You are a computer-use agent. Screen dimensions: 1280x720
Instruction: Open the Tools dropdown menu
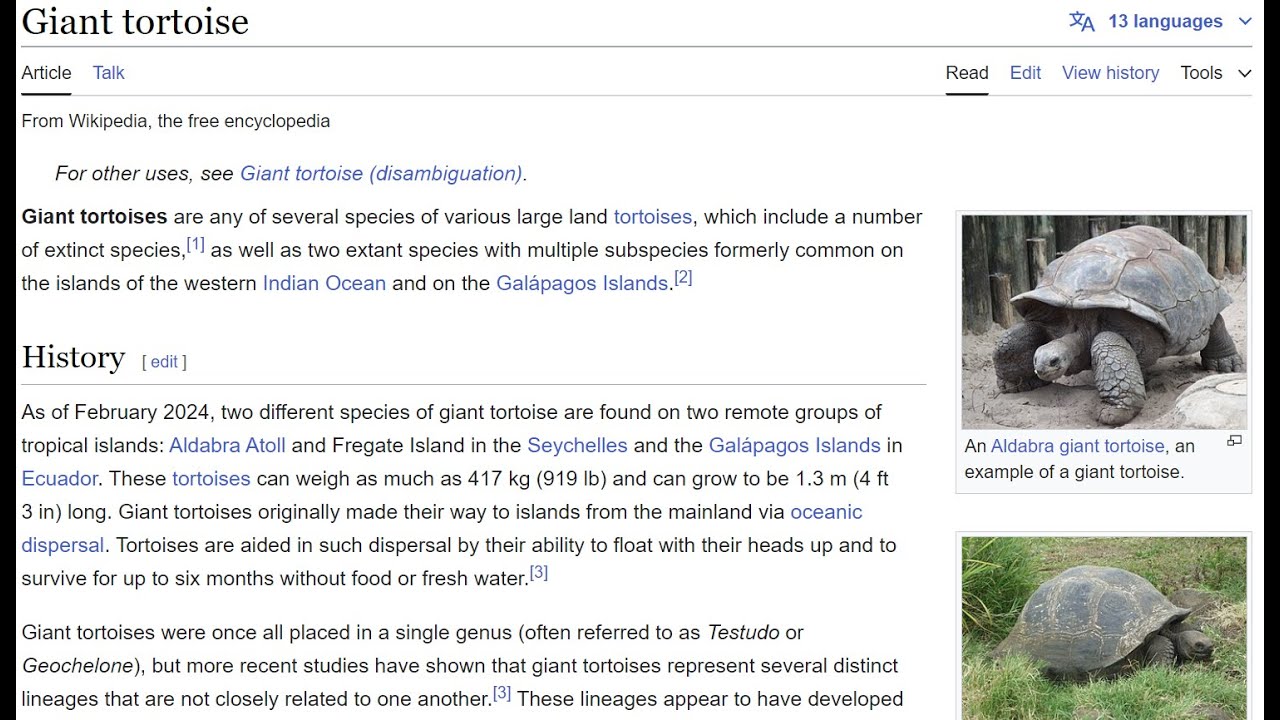1215,73
